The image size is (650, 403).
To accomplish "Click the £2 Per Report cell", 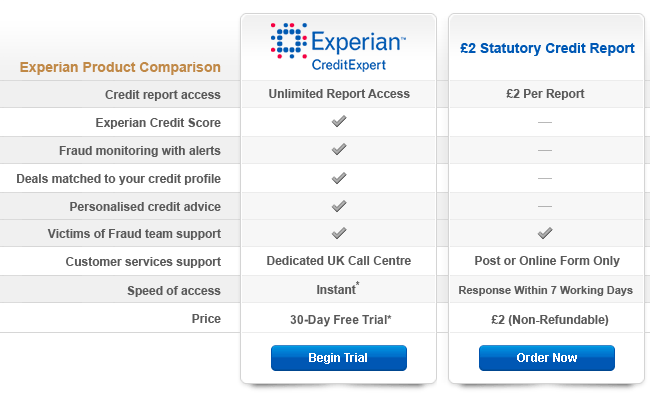I will coord(545,94).
